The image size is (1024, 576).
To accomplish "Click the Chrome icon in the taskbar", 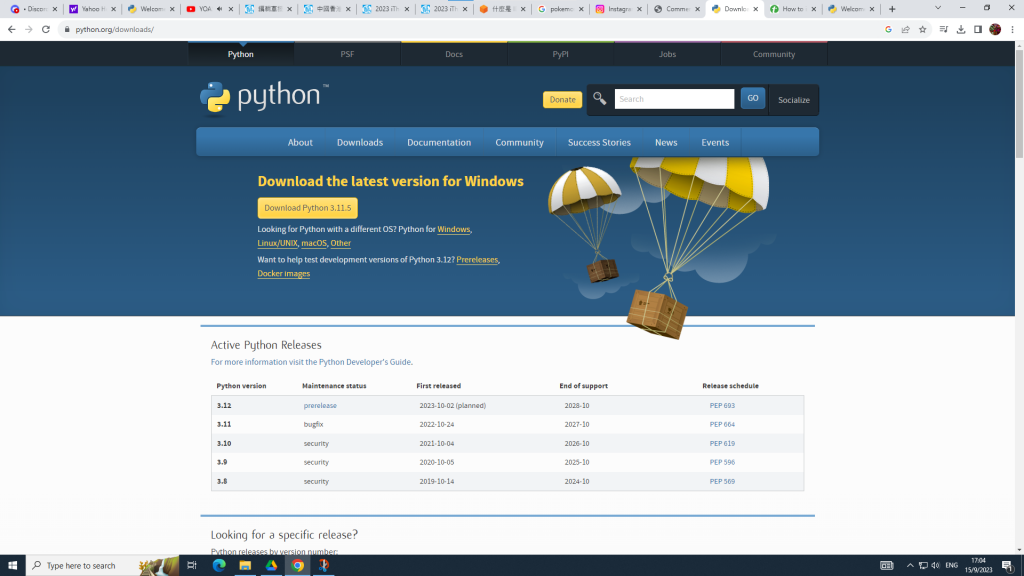I will [x=297, y=566].
